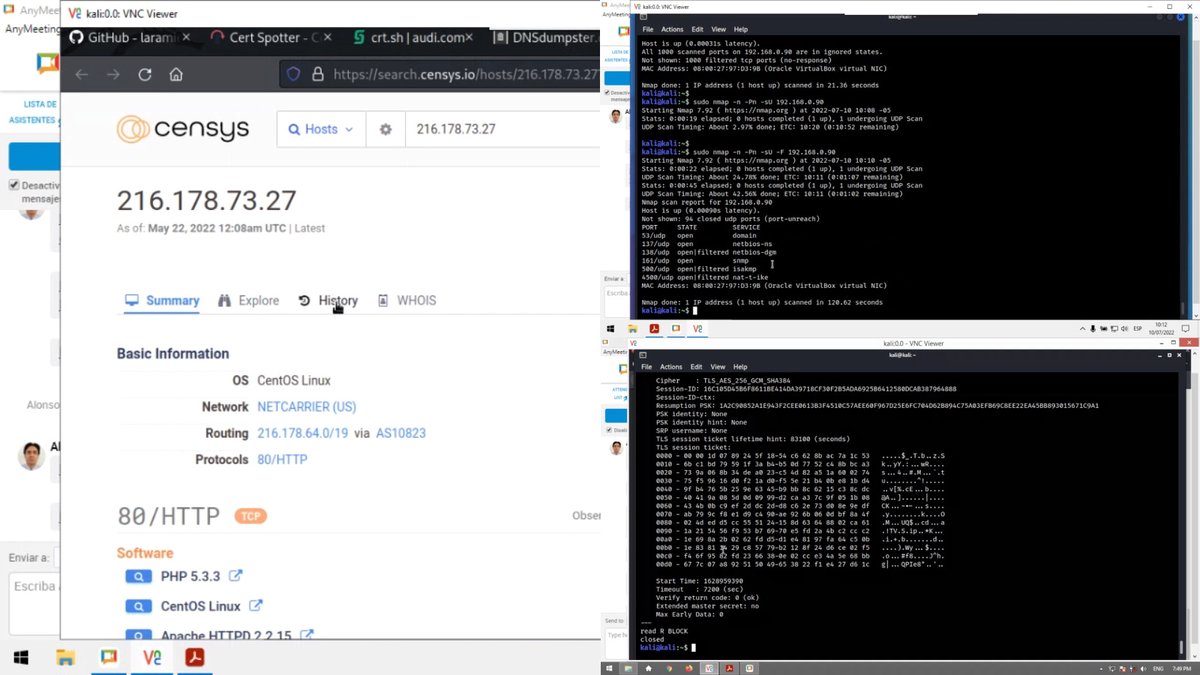Image resolution: width=1200 pixels, height=675 pixels.
Task: Click the padlock site security icon
Action: [x=317, y=74]
